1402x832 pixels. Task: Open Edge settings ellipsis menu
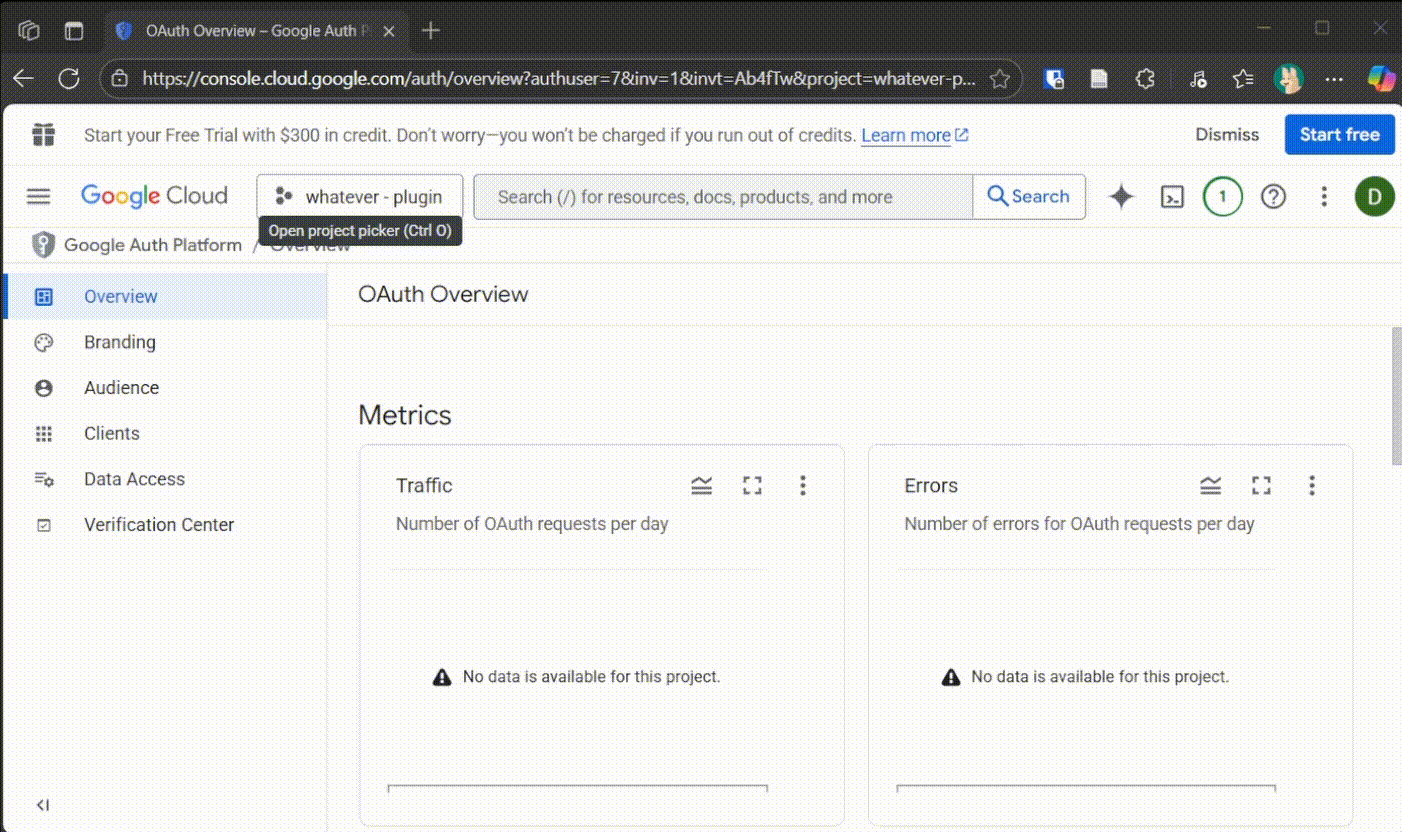[1334, 79]
